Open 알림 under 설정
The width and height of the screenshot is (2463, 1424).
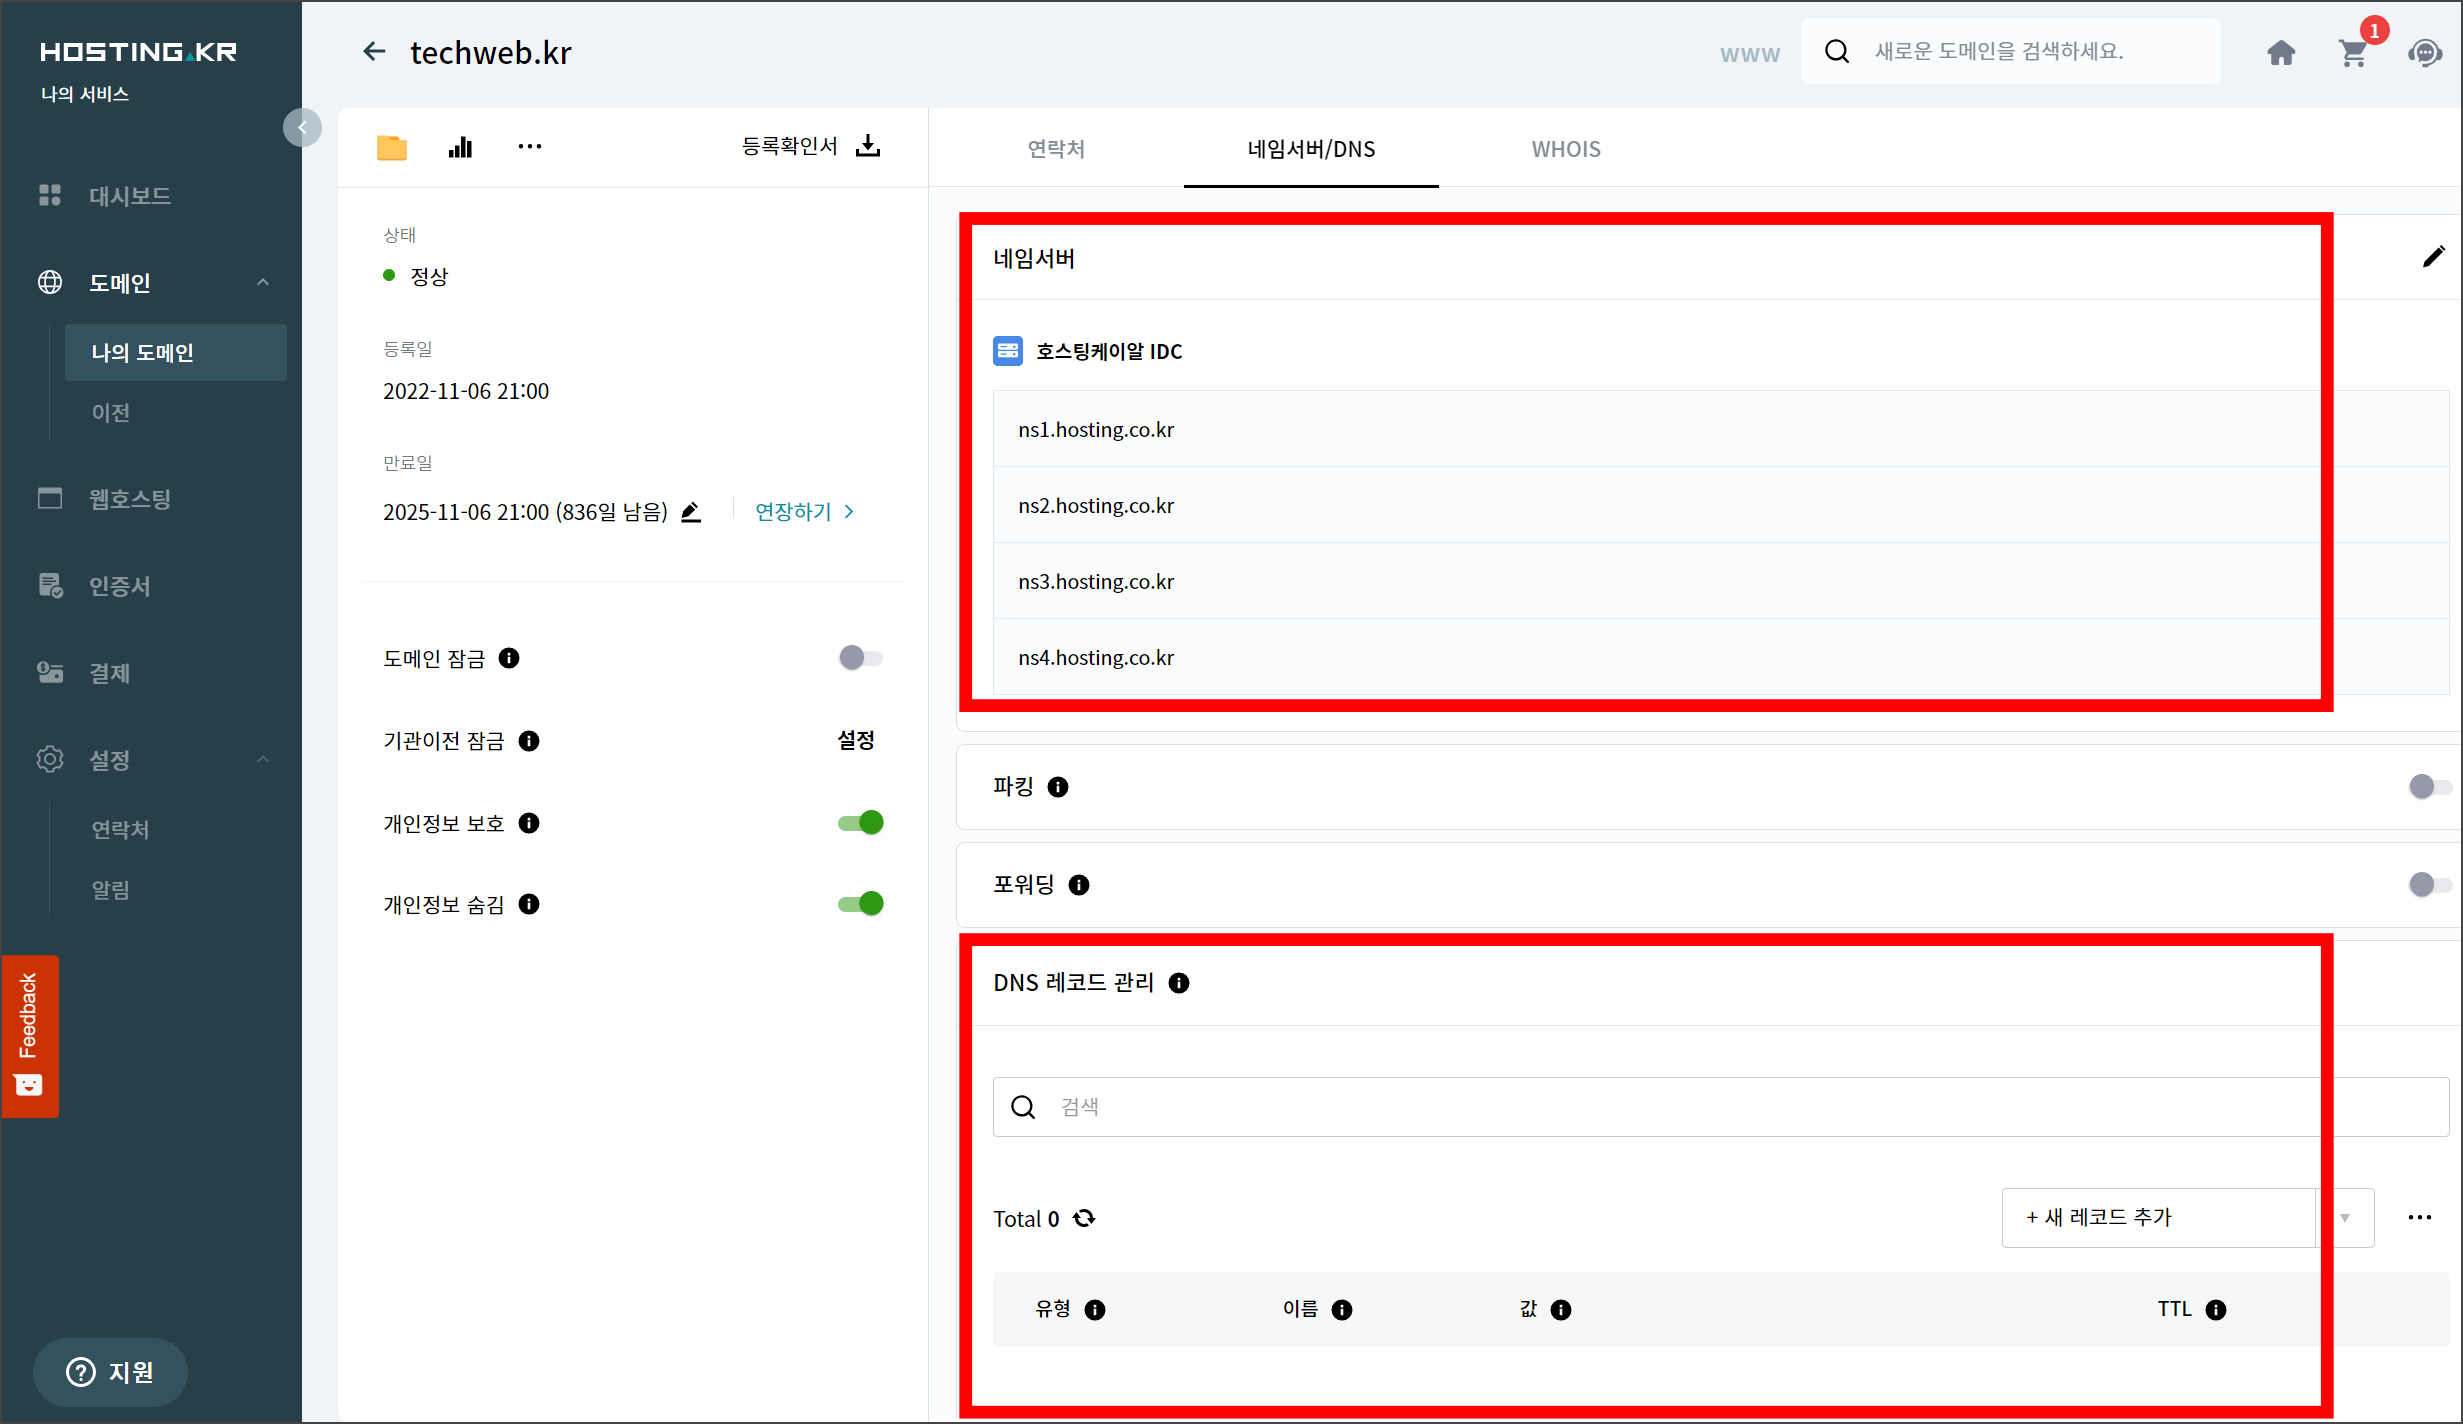(x=111, y=890)
